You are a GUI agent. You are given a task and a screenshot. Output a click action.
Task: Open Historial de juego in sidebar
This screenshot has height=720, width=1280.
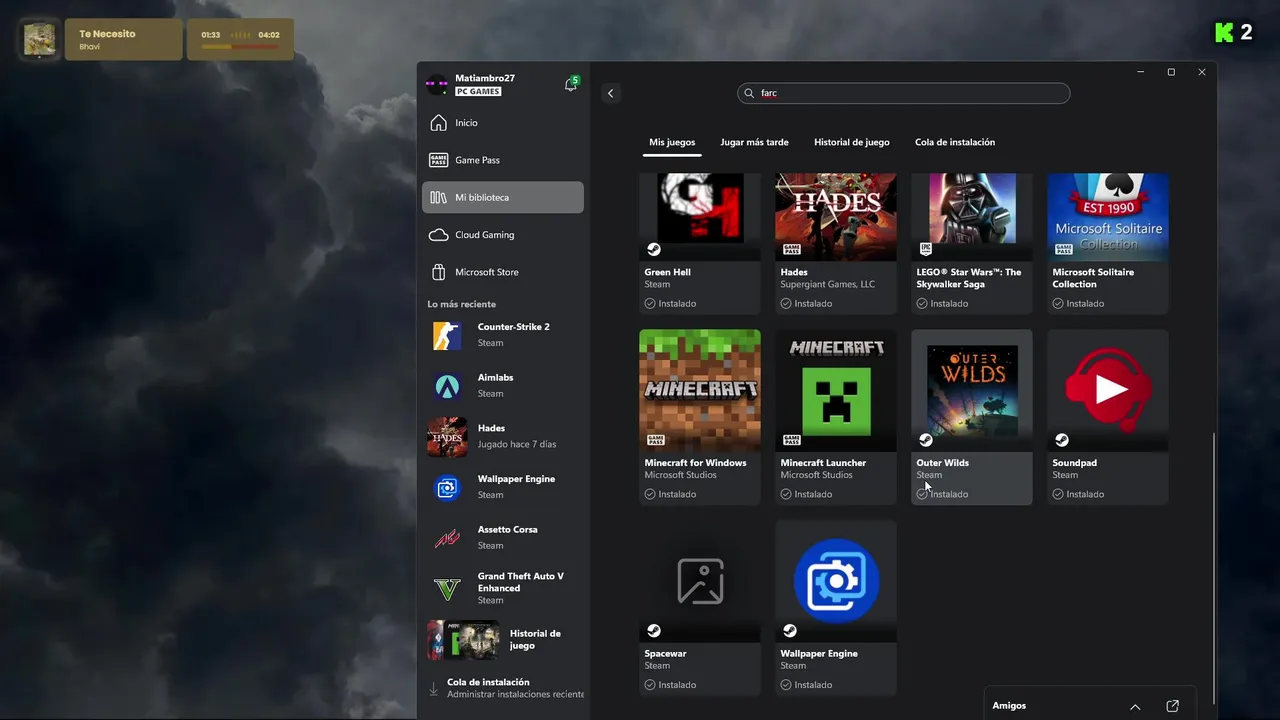503,640
